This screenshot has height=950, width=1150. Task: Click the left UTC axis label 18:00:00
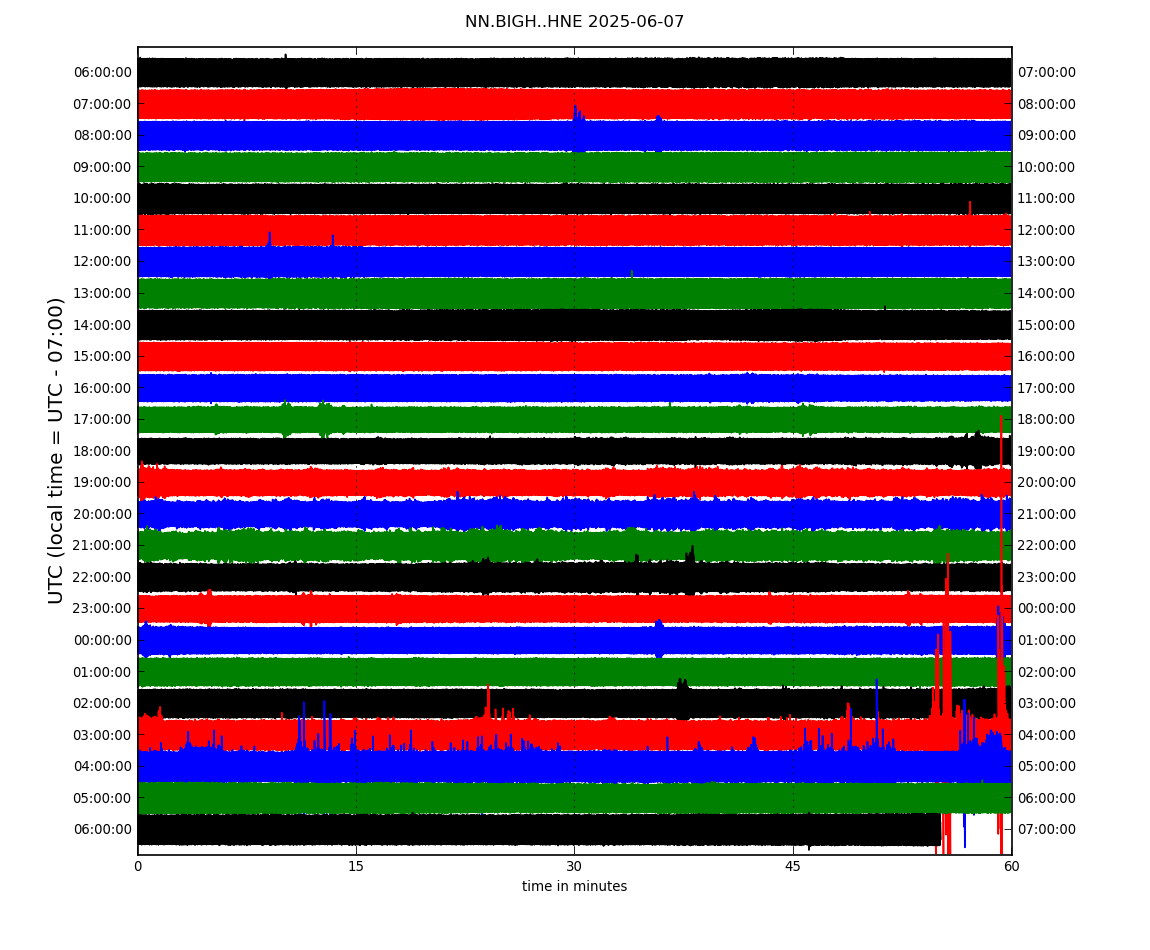pyautogui.click(x=103, y=451)
